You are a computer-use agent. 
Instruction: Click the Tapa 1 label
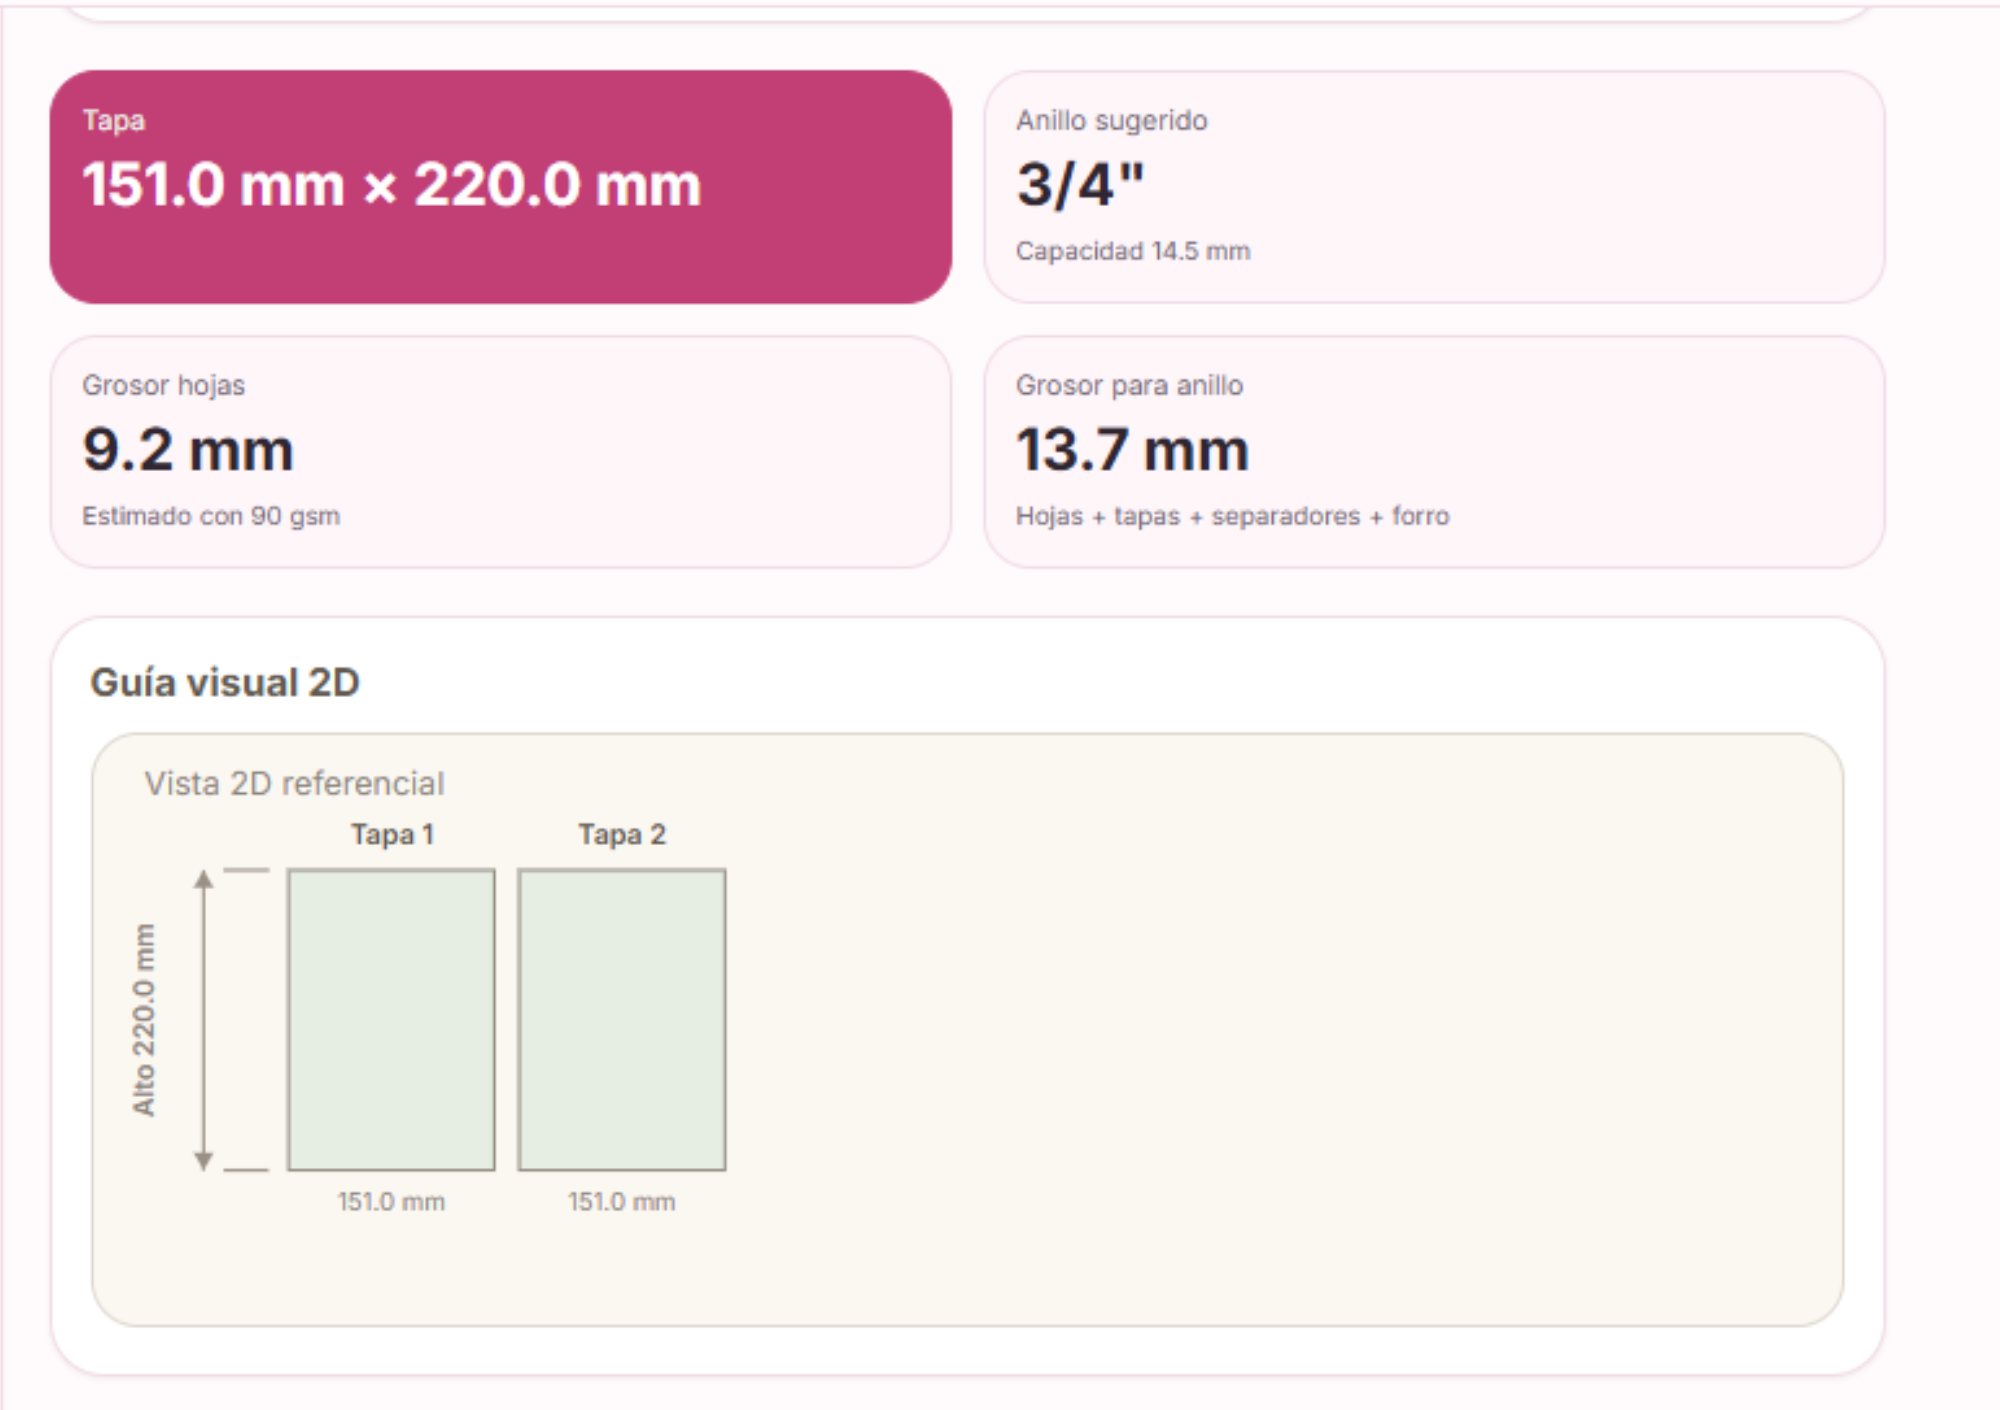392,834
